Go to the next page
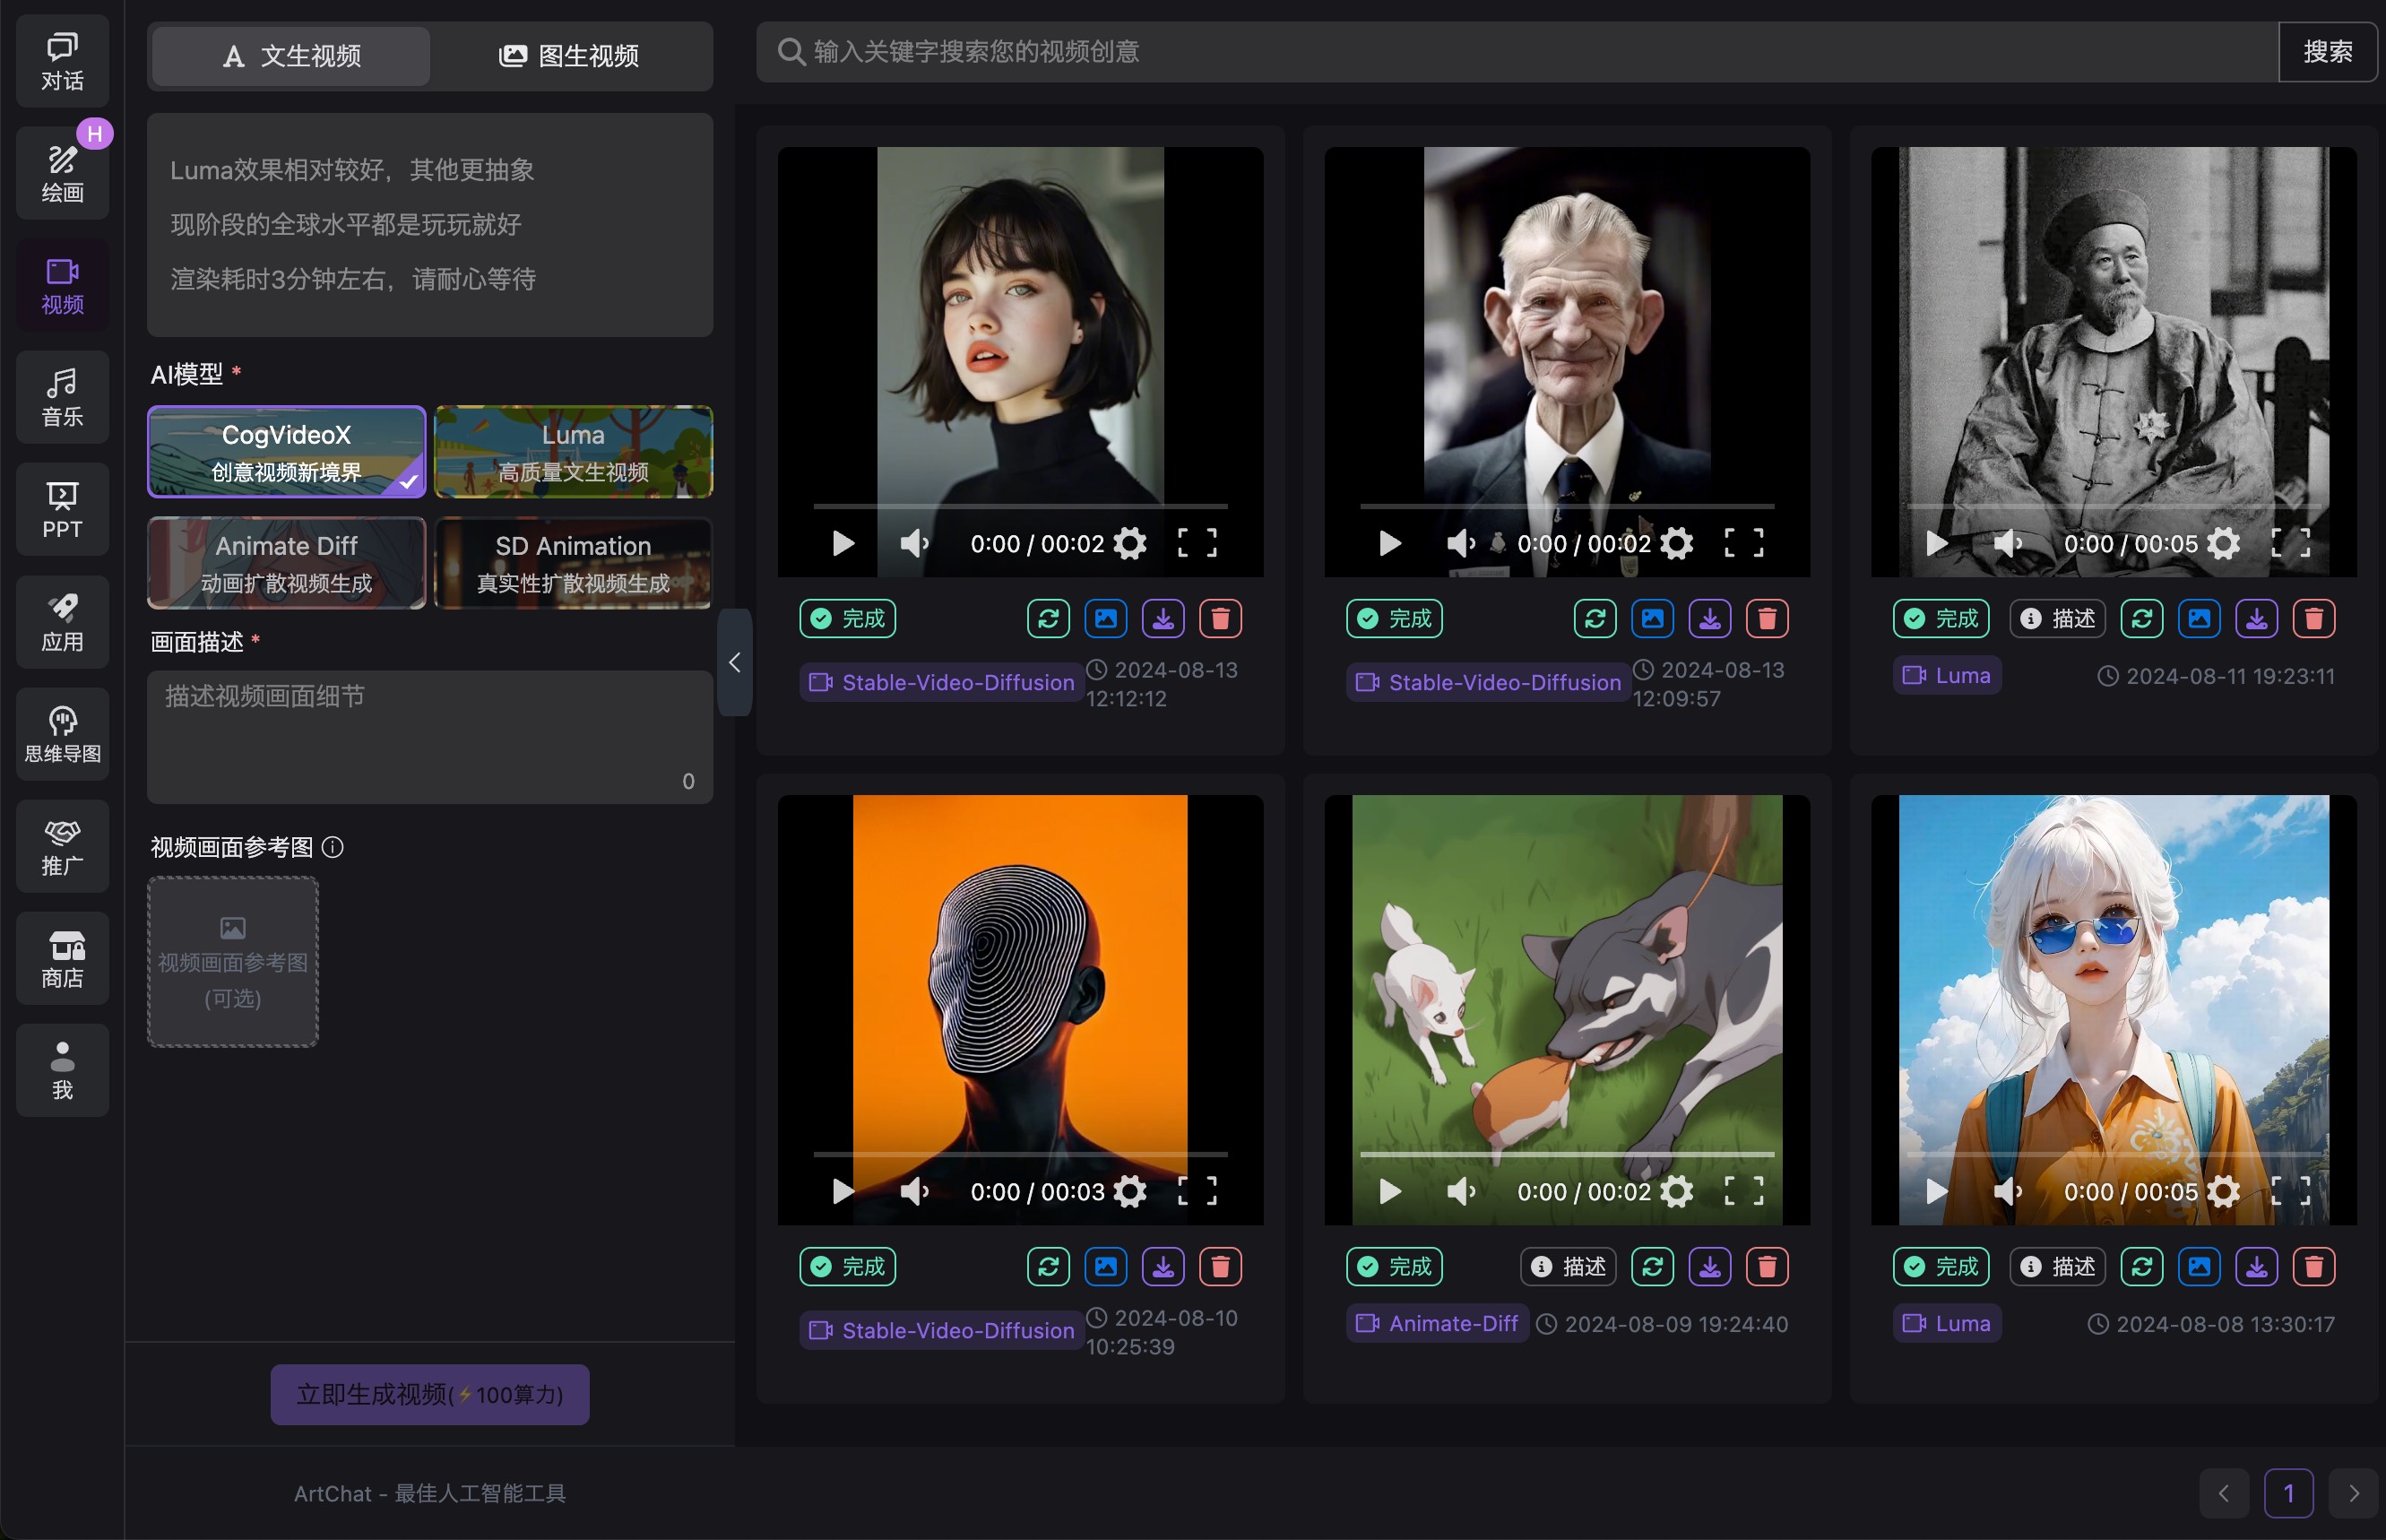The image size is (2386, 1540). pyautogui.click(x=2353, y=1493)
